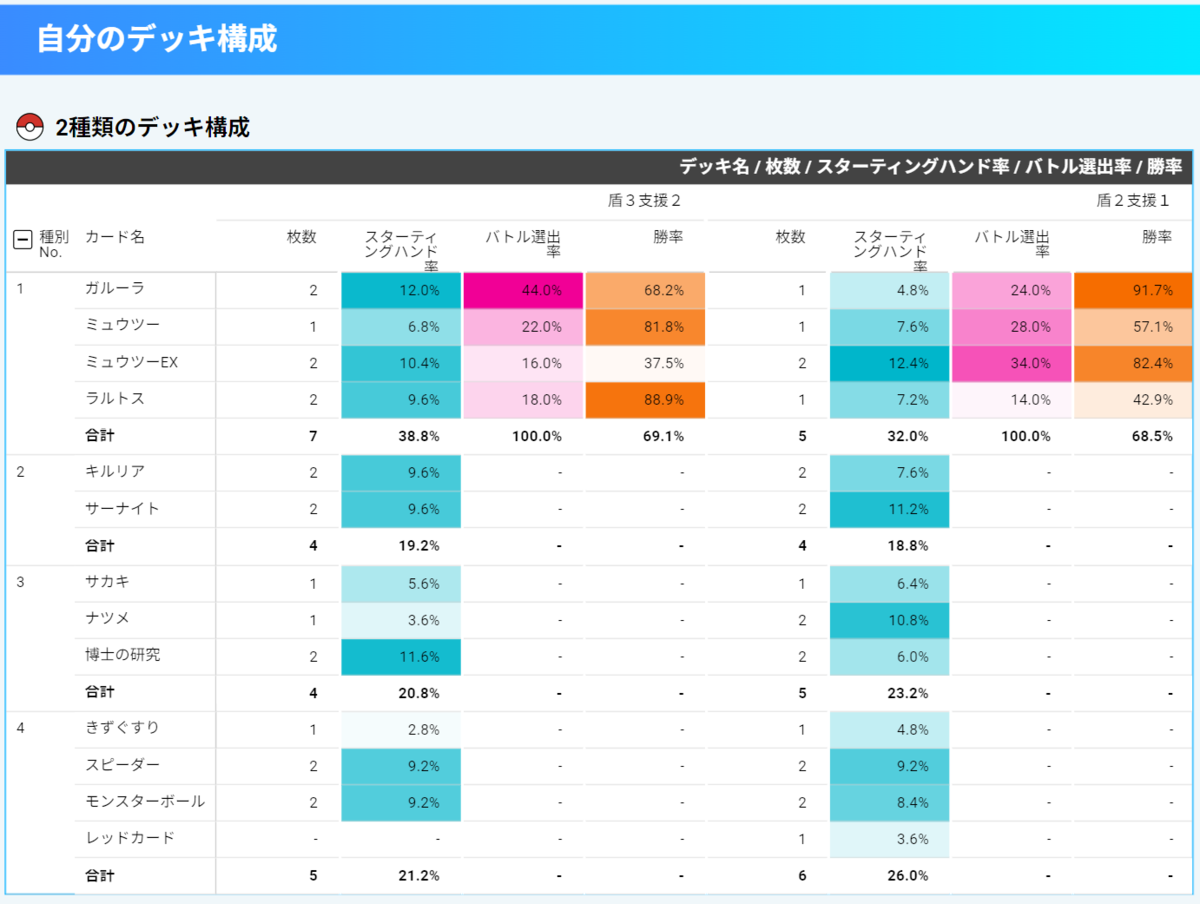Click the 44.0% battle selection cell
1200x904 pixels.
point(523,290)
